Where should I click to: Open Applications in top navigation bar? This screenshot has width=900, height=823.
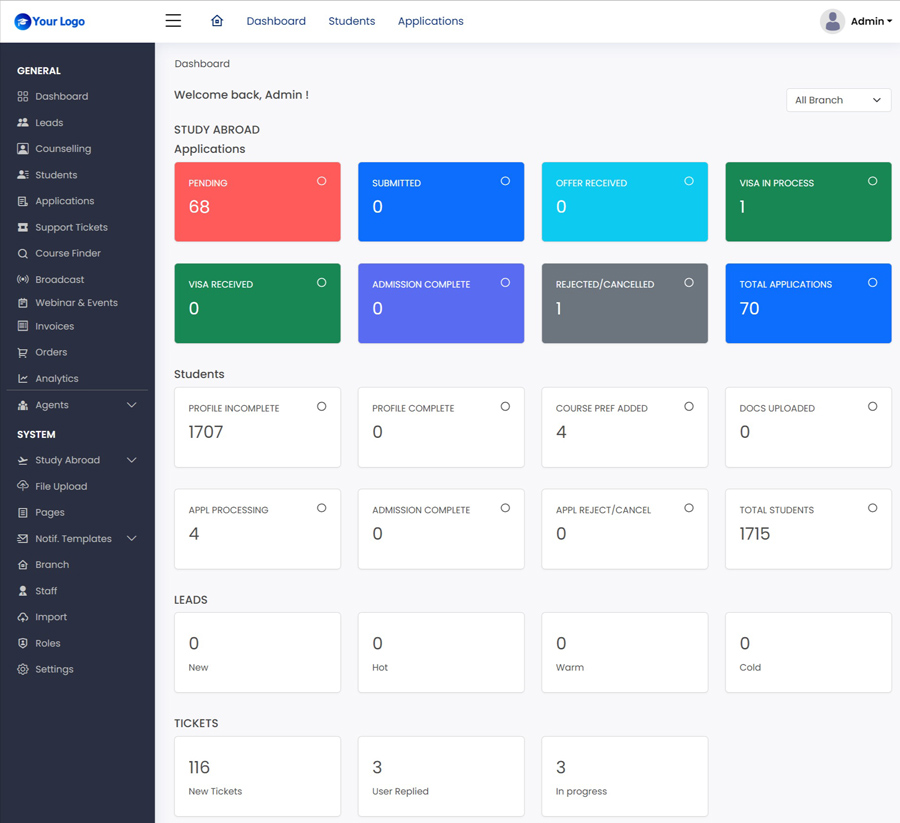tap(430, 21)
